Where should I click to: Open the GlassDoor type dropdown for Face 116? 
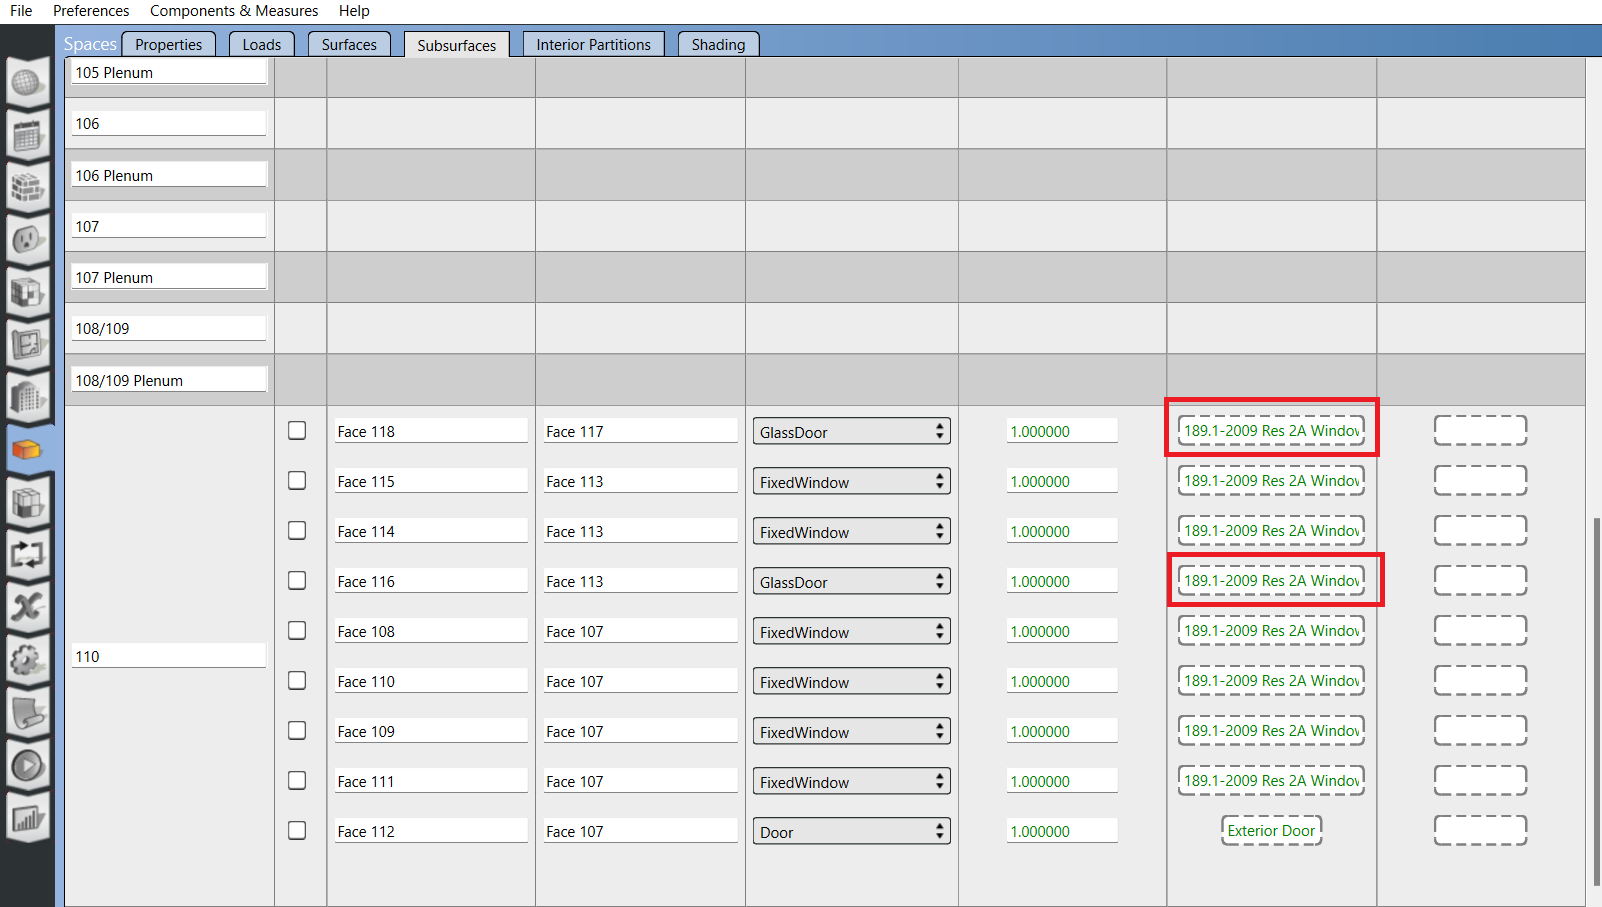pyautogui.click(x=851, y=581)
